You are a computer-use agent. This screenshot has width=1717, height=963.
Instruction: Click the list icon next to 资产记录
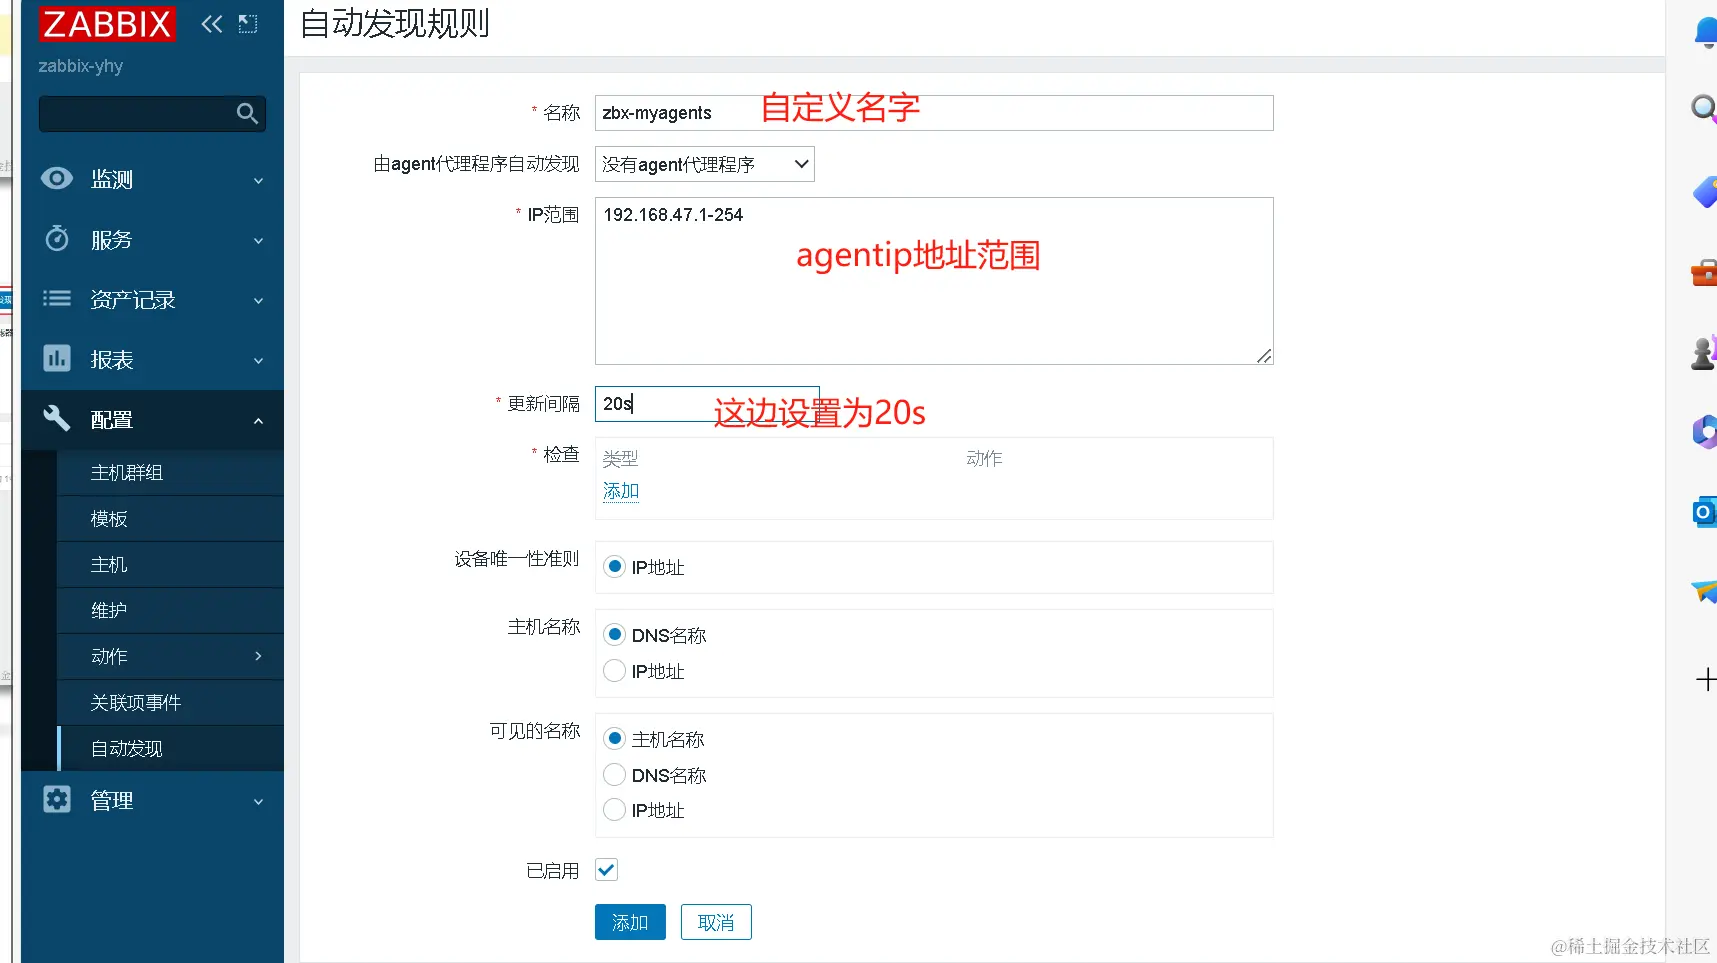(x=57, y=298)
